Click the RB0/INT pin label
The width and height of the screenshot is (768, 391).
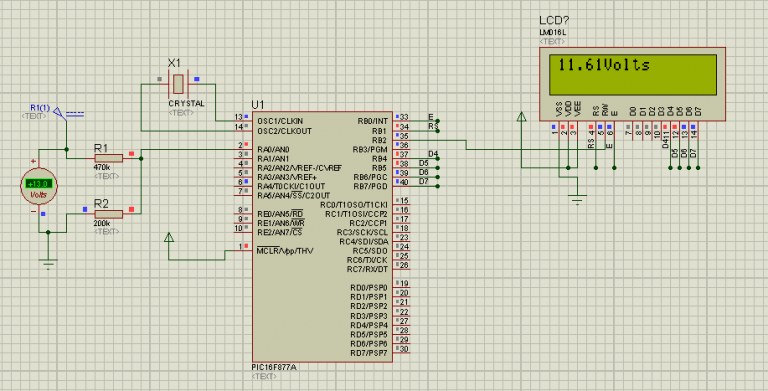(x=372, y=121)
